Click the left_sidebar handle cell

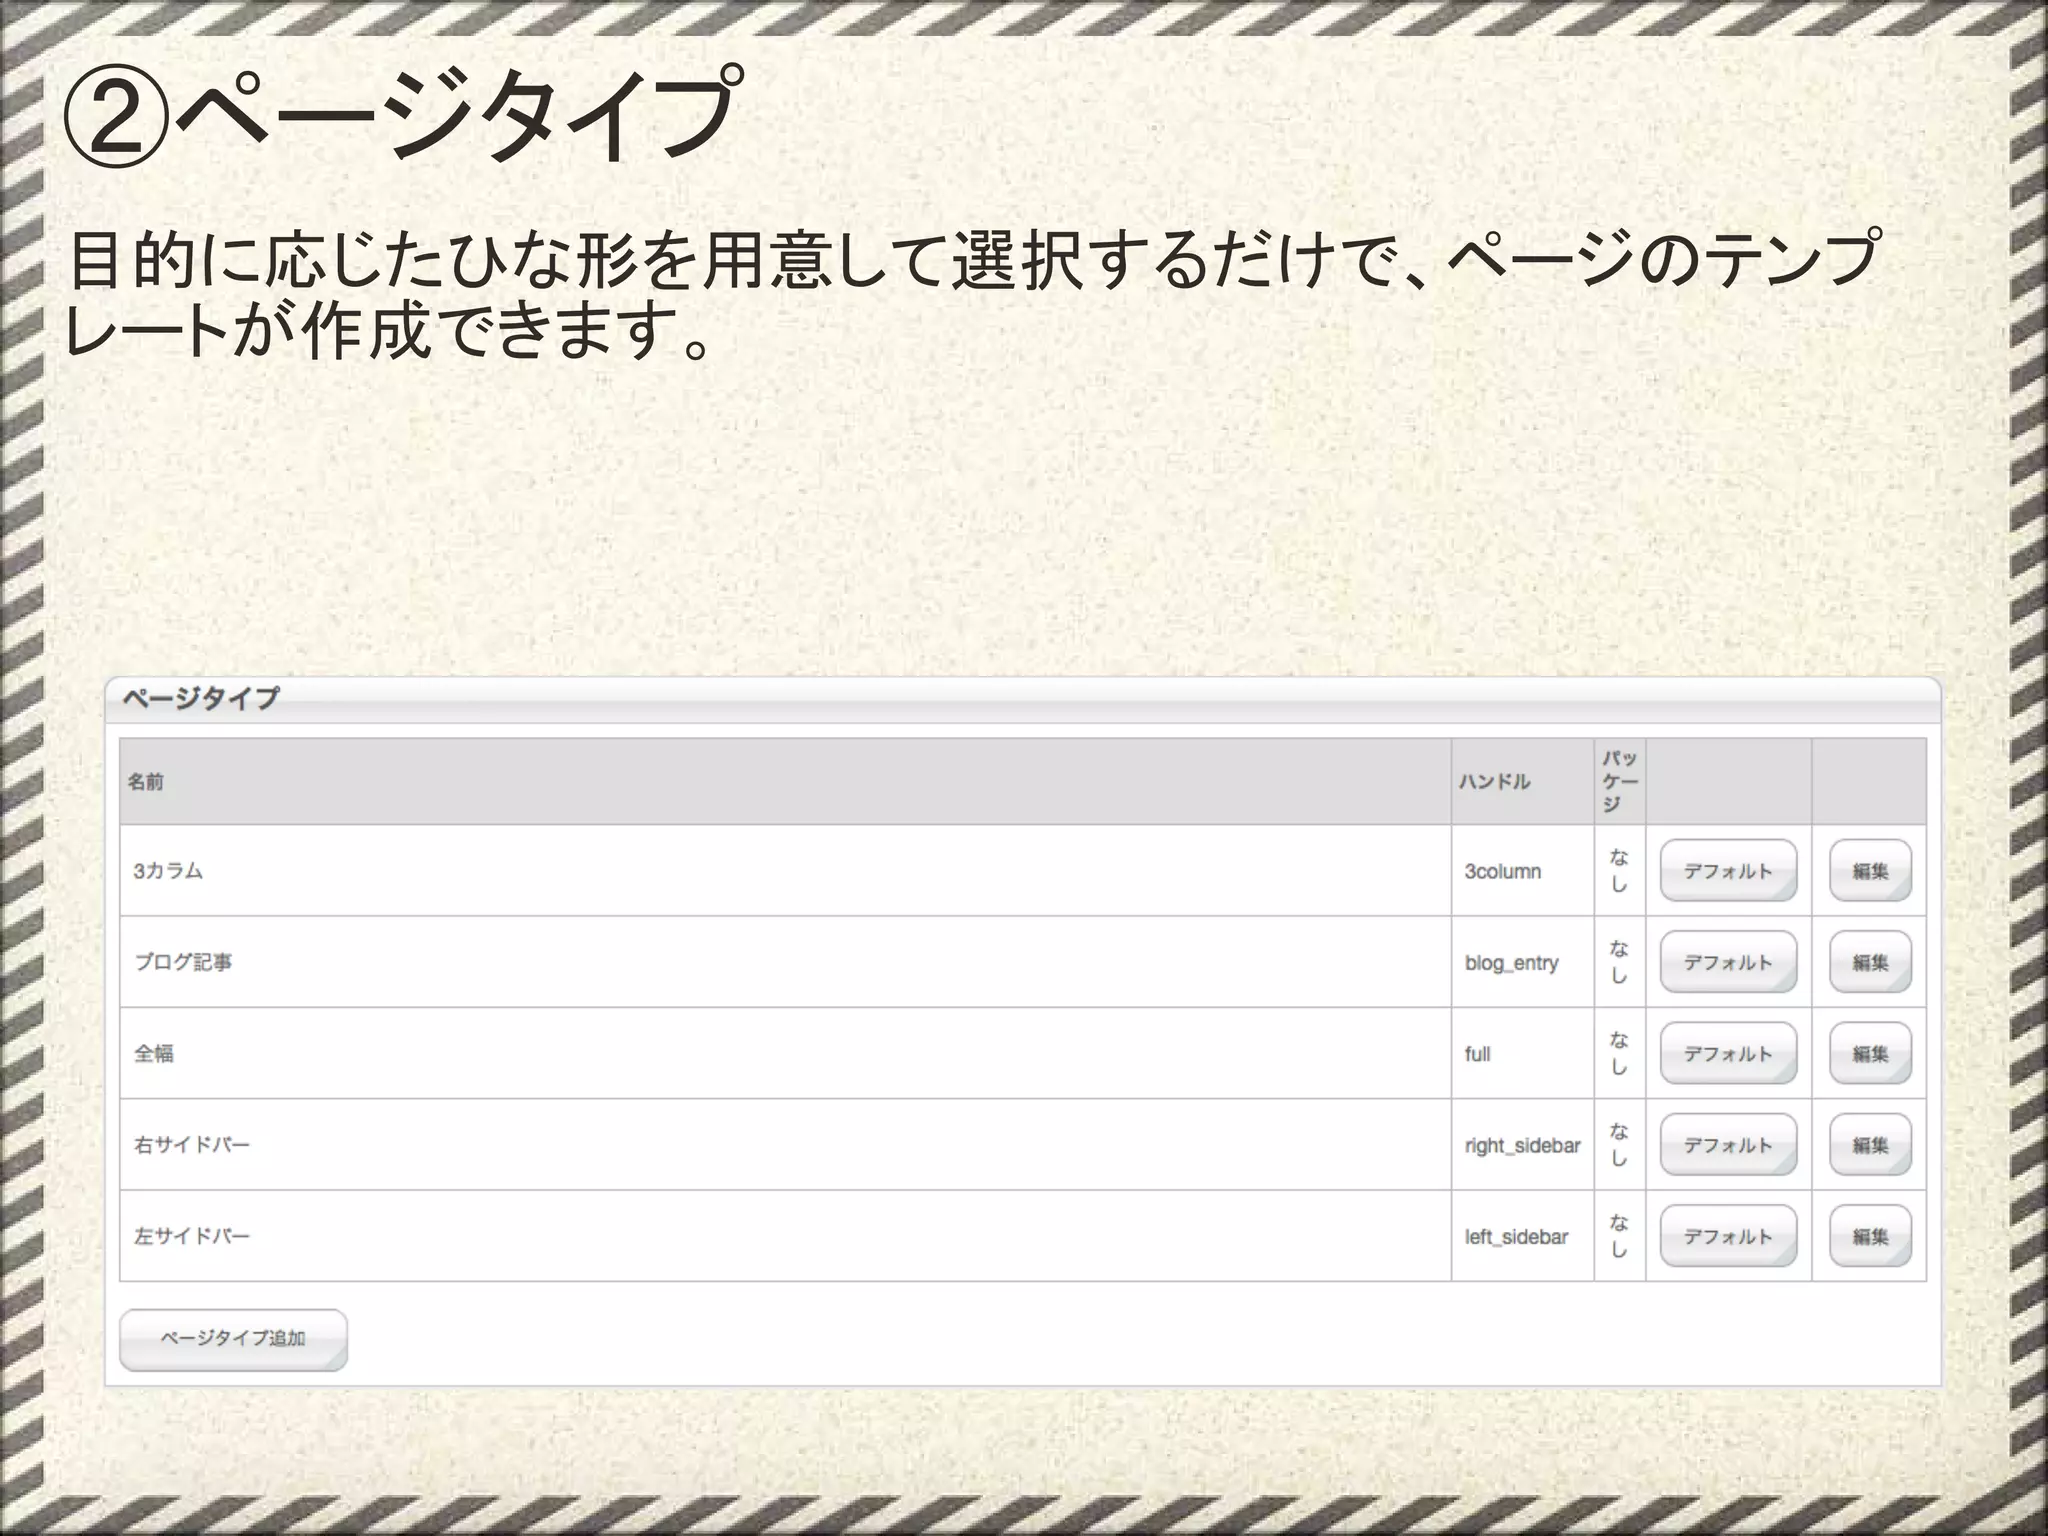(1523, 1236)
